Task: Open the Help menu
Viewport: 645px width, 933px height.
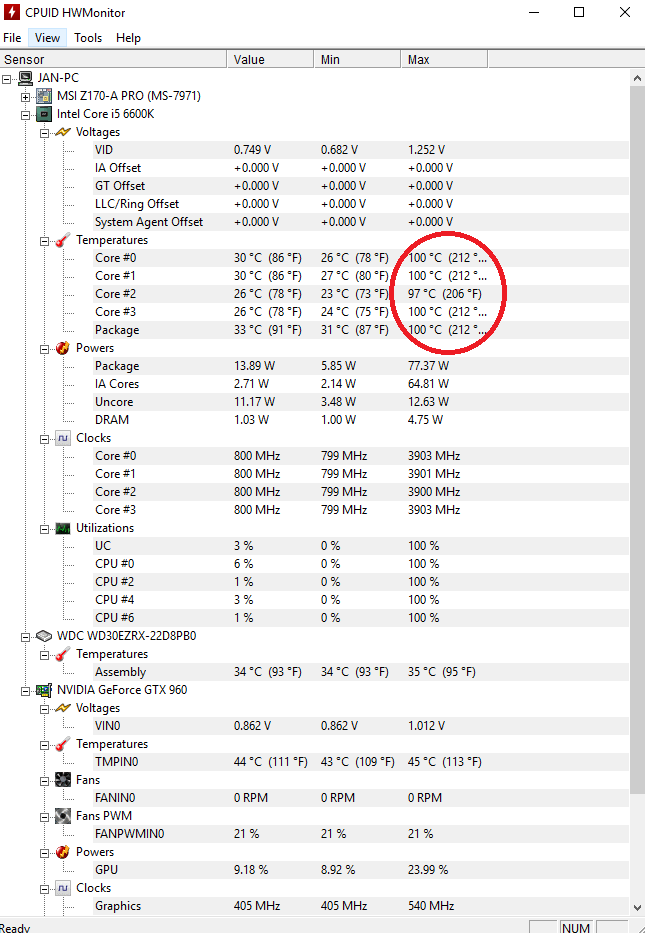Action: (x=128, y=38)
